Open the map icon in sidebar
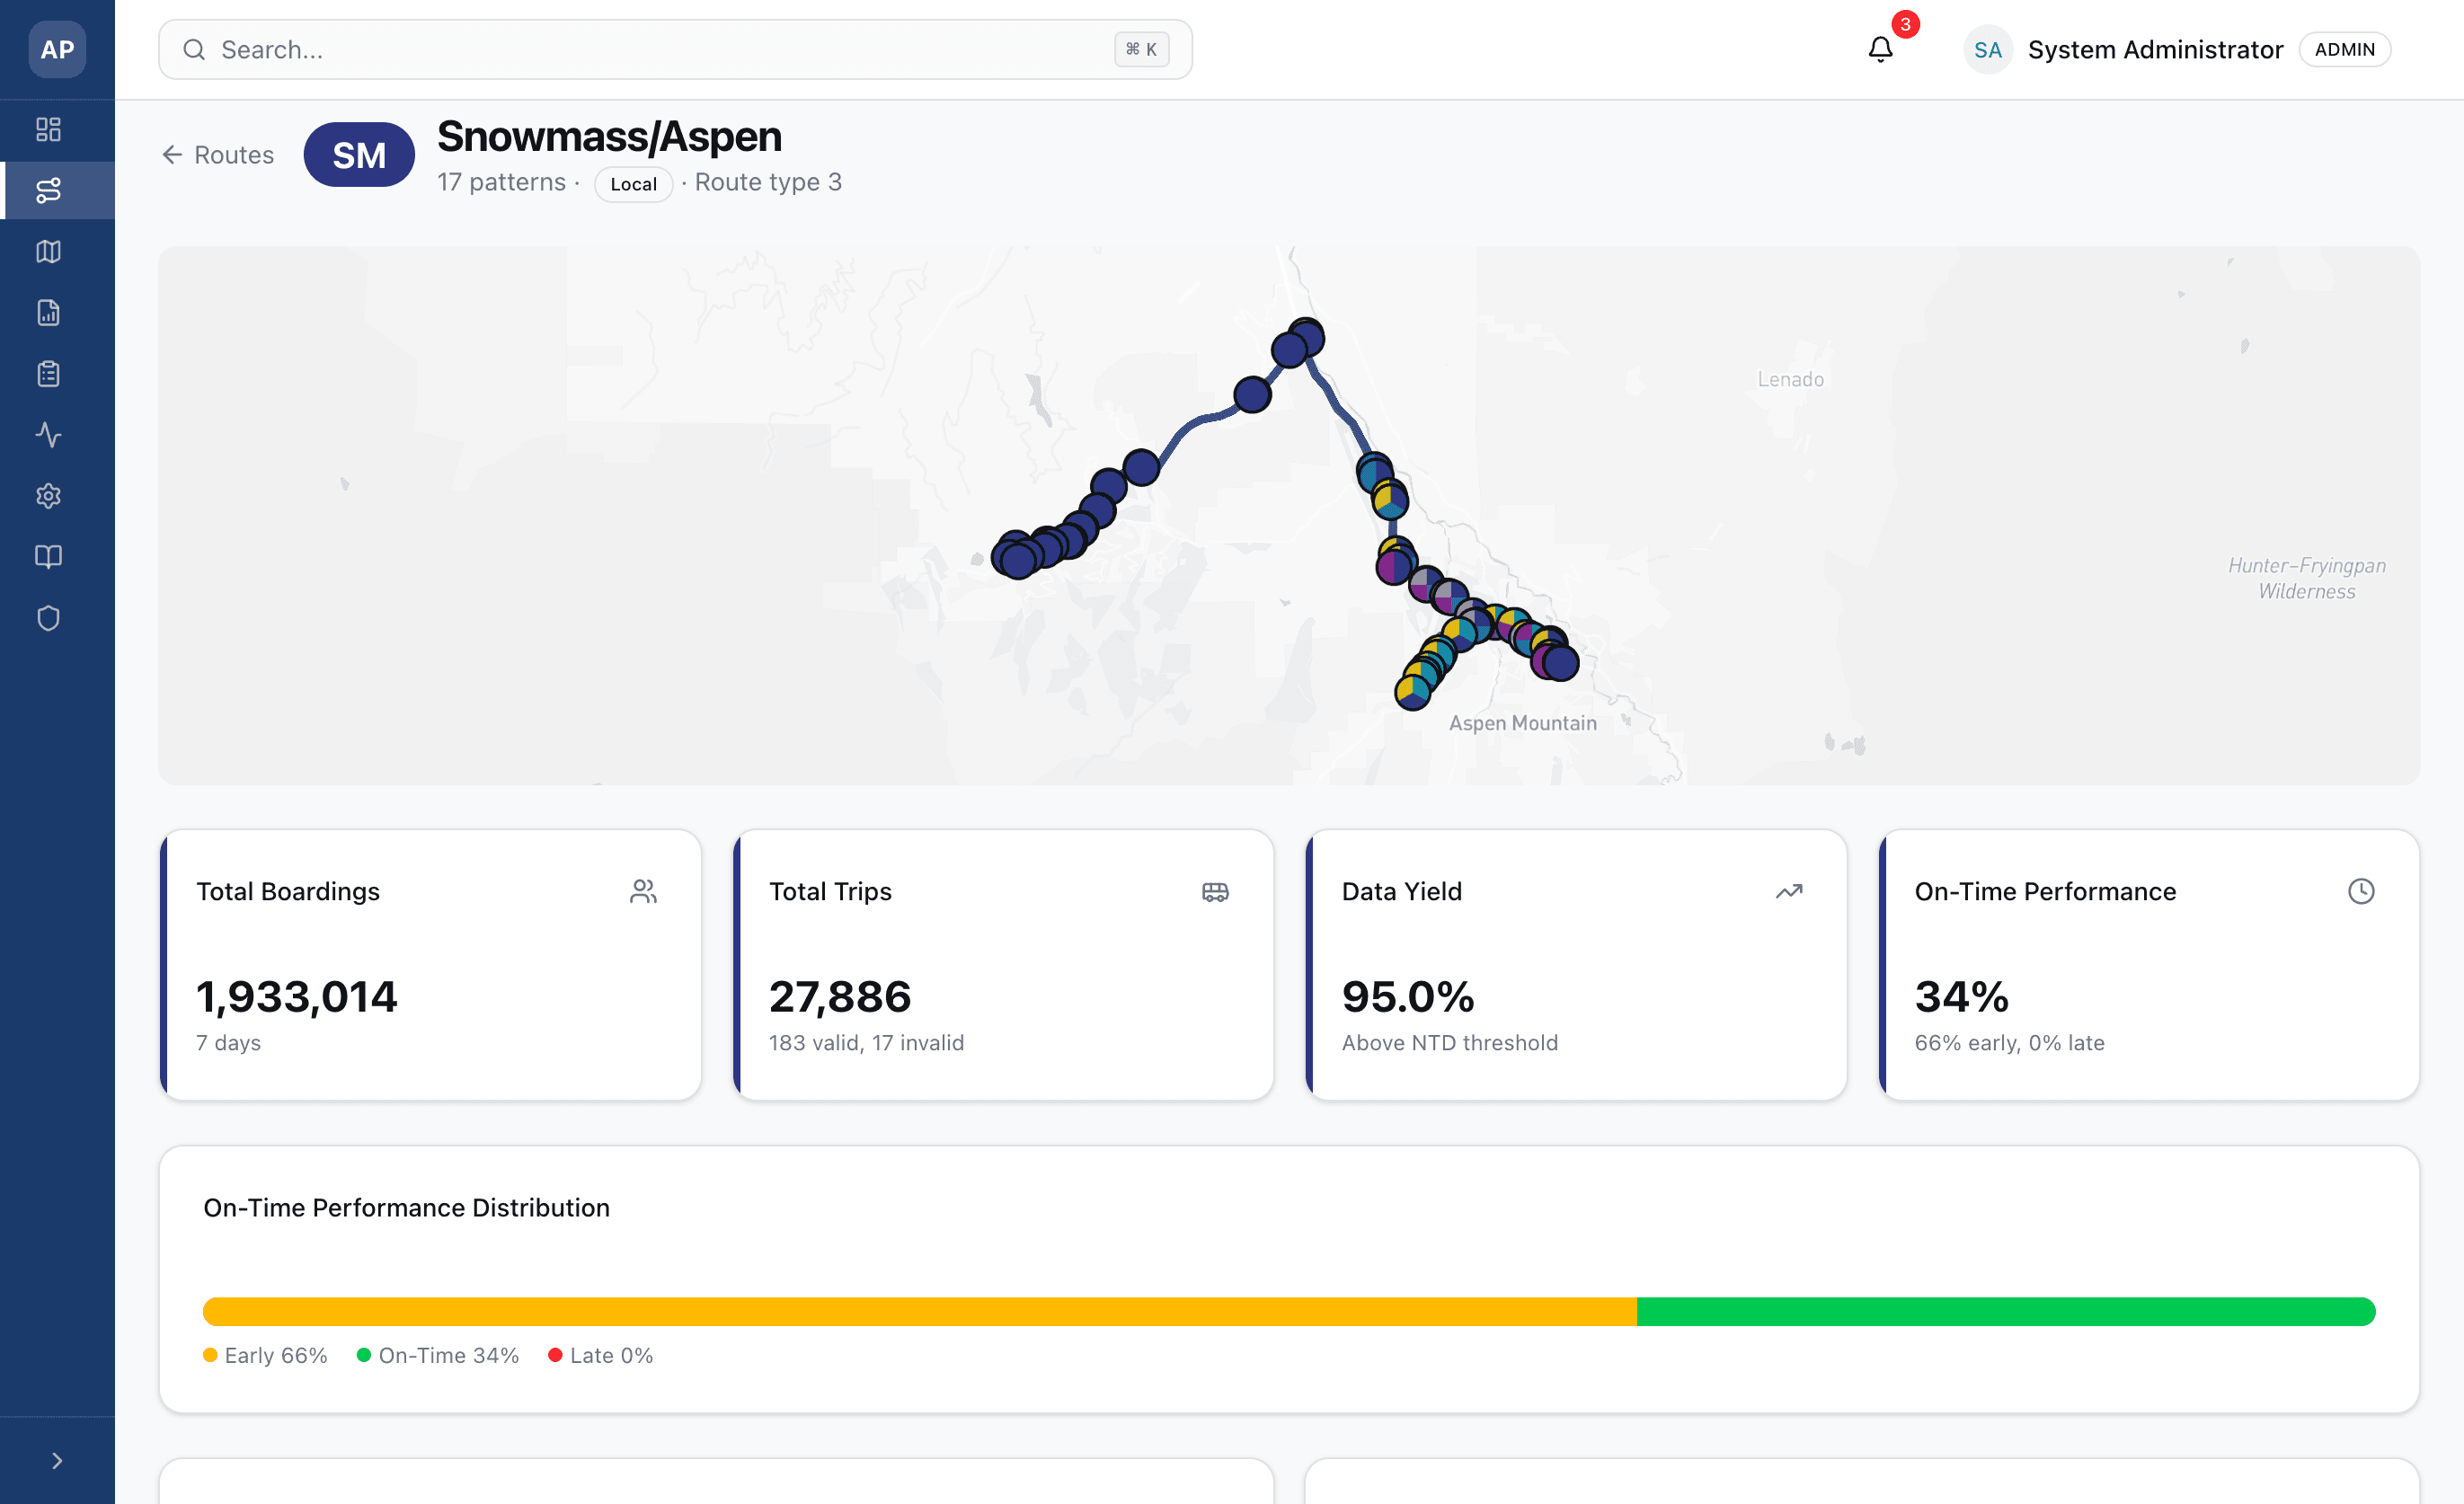The height and width of the screenshot is (1504, 2464). 48,251
